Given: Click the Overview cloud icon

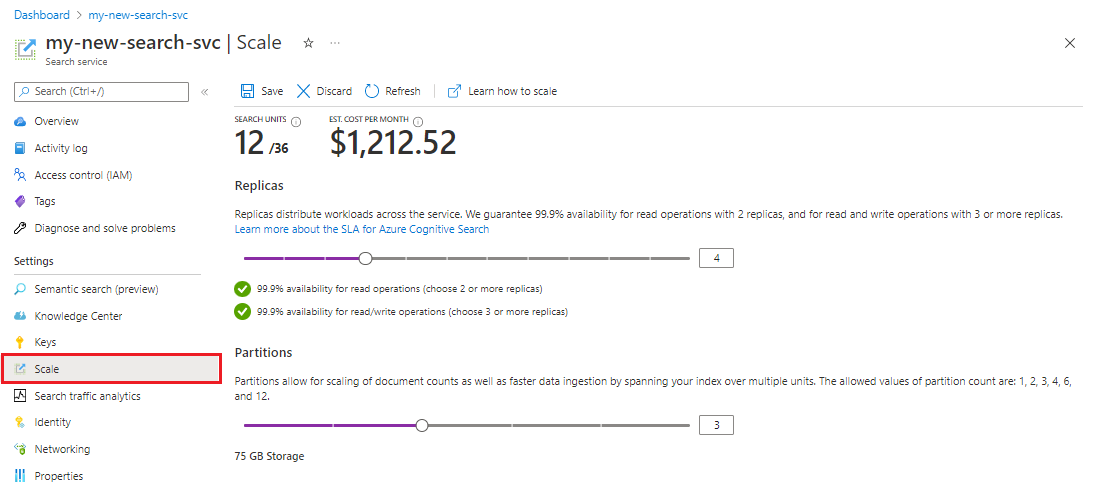Looking at the screenshot, I should [20, 122].
